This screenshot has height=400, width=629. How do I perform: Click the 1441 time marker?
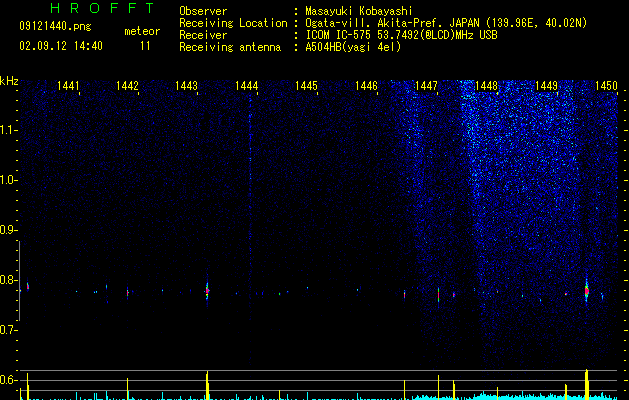tap(68, 86)
